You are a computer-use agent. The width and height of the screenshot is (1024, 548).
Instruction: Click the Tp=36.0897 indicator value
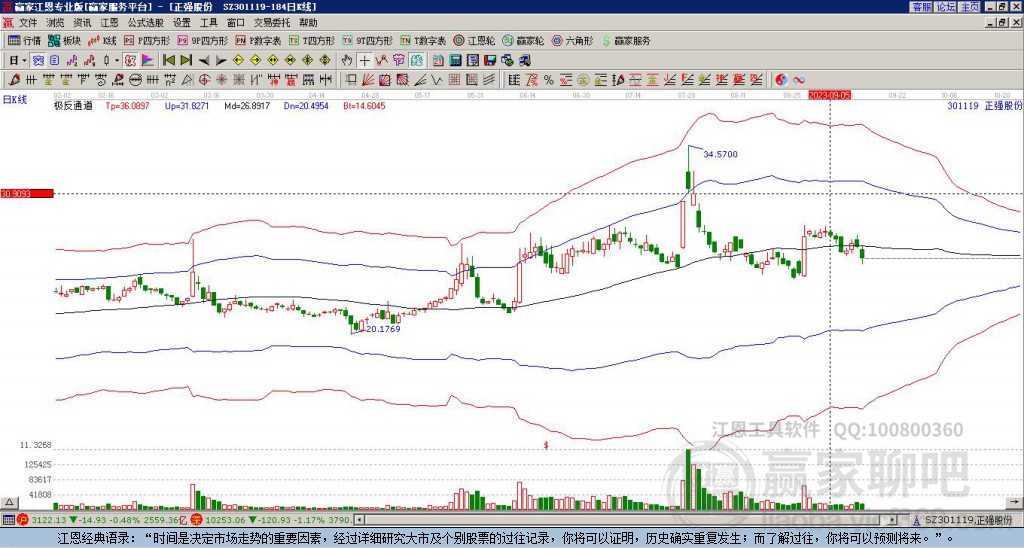pyautogui.click(x=127, y=105)
